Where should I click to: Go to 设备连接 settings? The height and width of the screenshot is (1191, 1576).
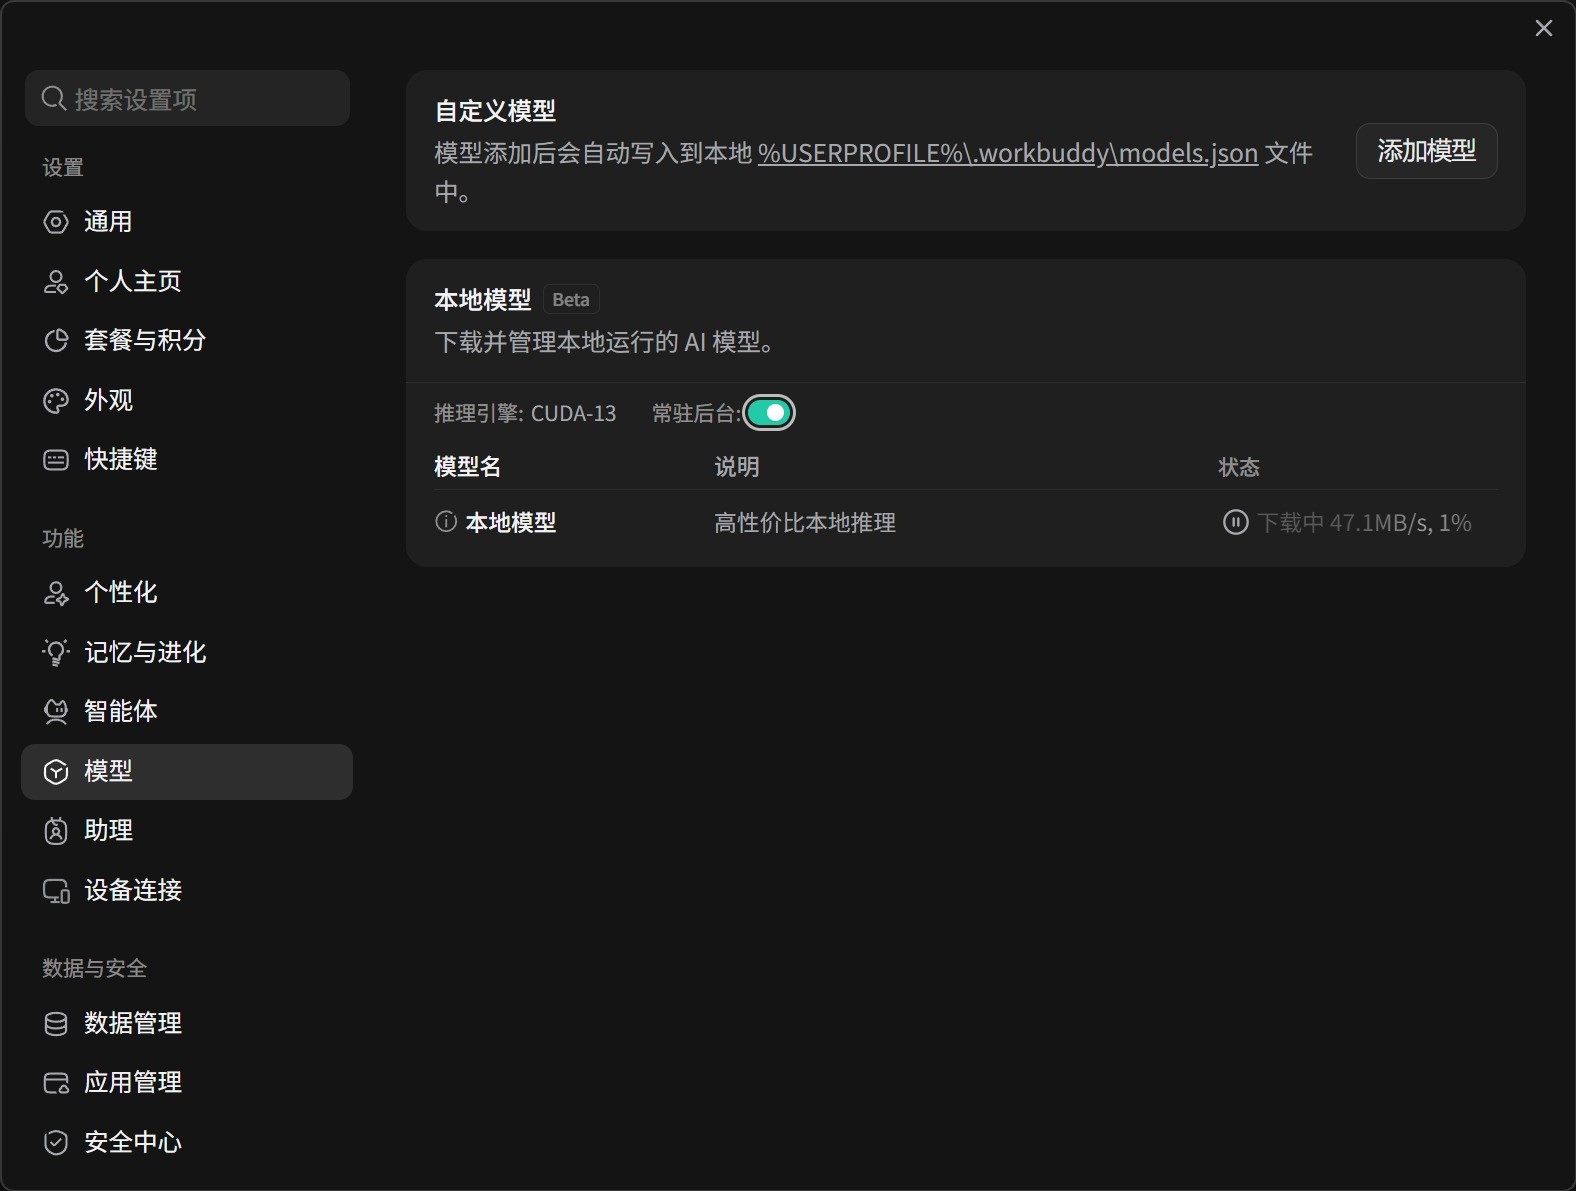point(187,891)
